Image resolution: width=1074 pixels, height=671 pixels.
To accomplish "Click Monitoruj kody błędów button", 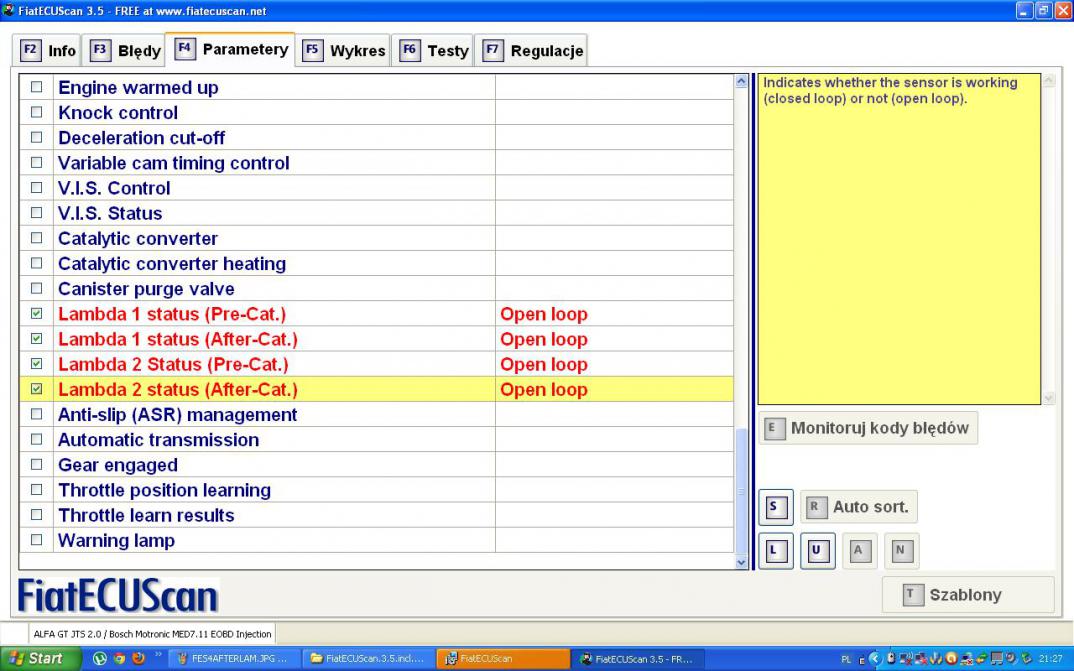I will tap(868, 429).
